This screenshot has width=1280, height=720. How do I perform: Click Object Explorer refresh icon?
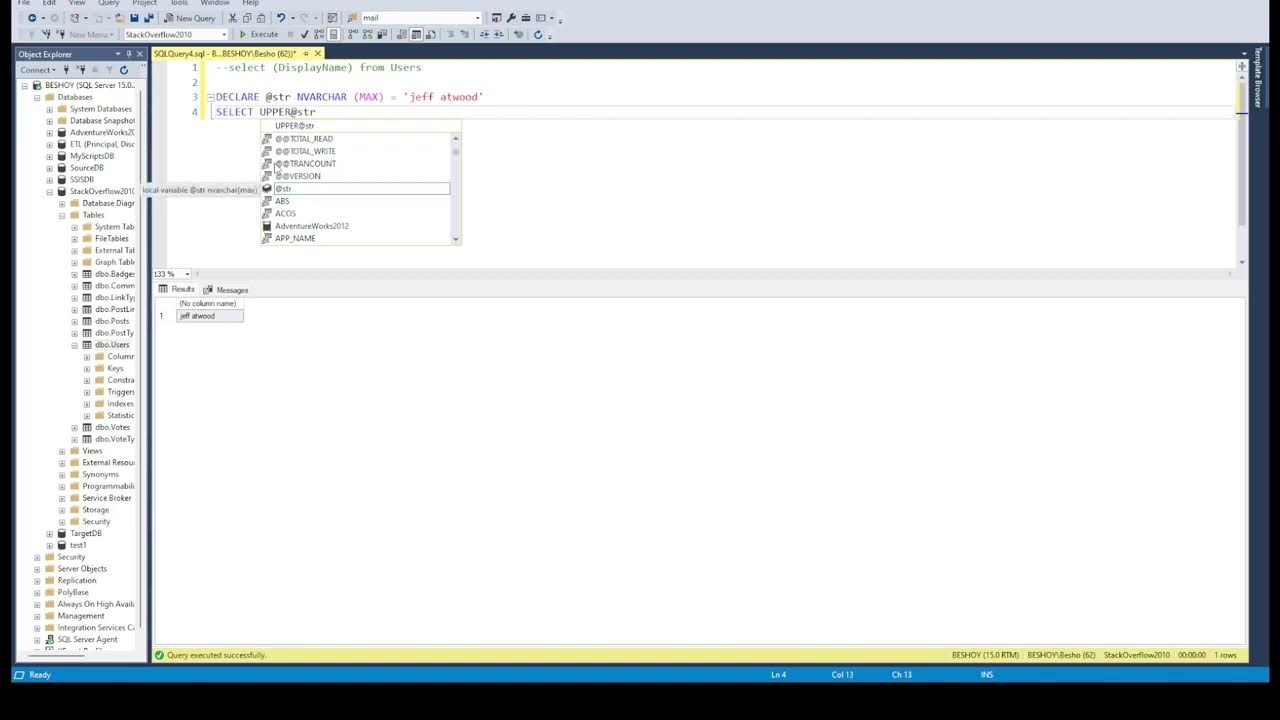click(x=124, y=70)
